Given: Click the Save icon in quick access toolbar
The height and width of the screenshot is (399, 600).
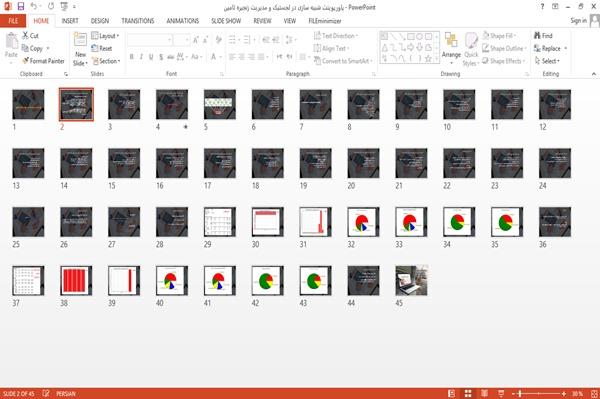Looking at the screenshot, I should (x=21, y=7).
